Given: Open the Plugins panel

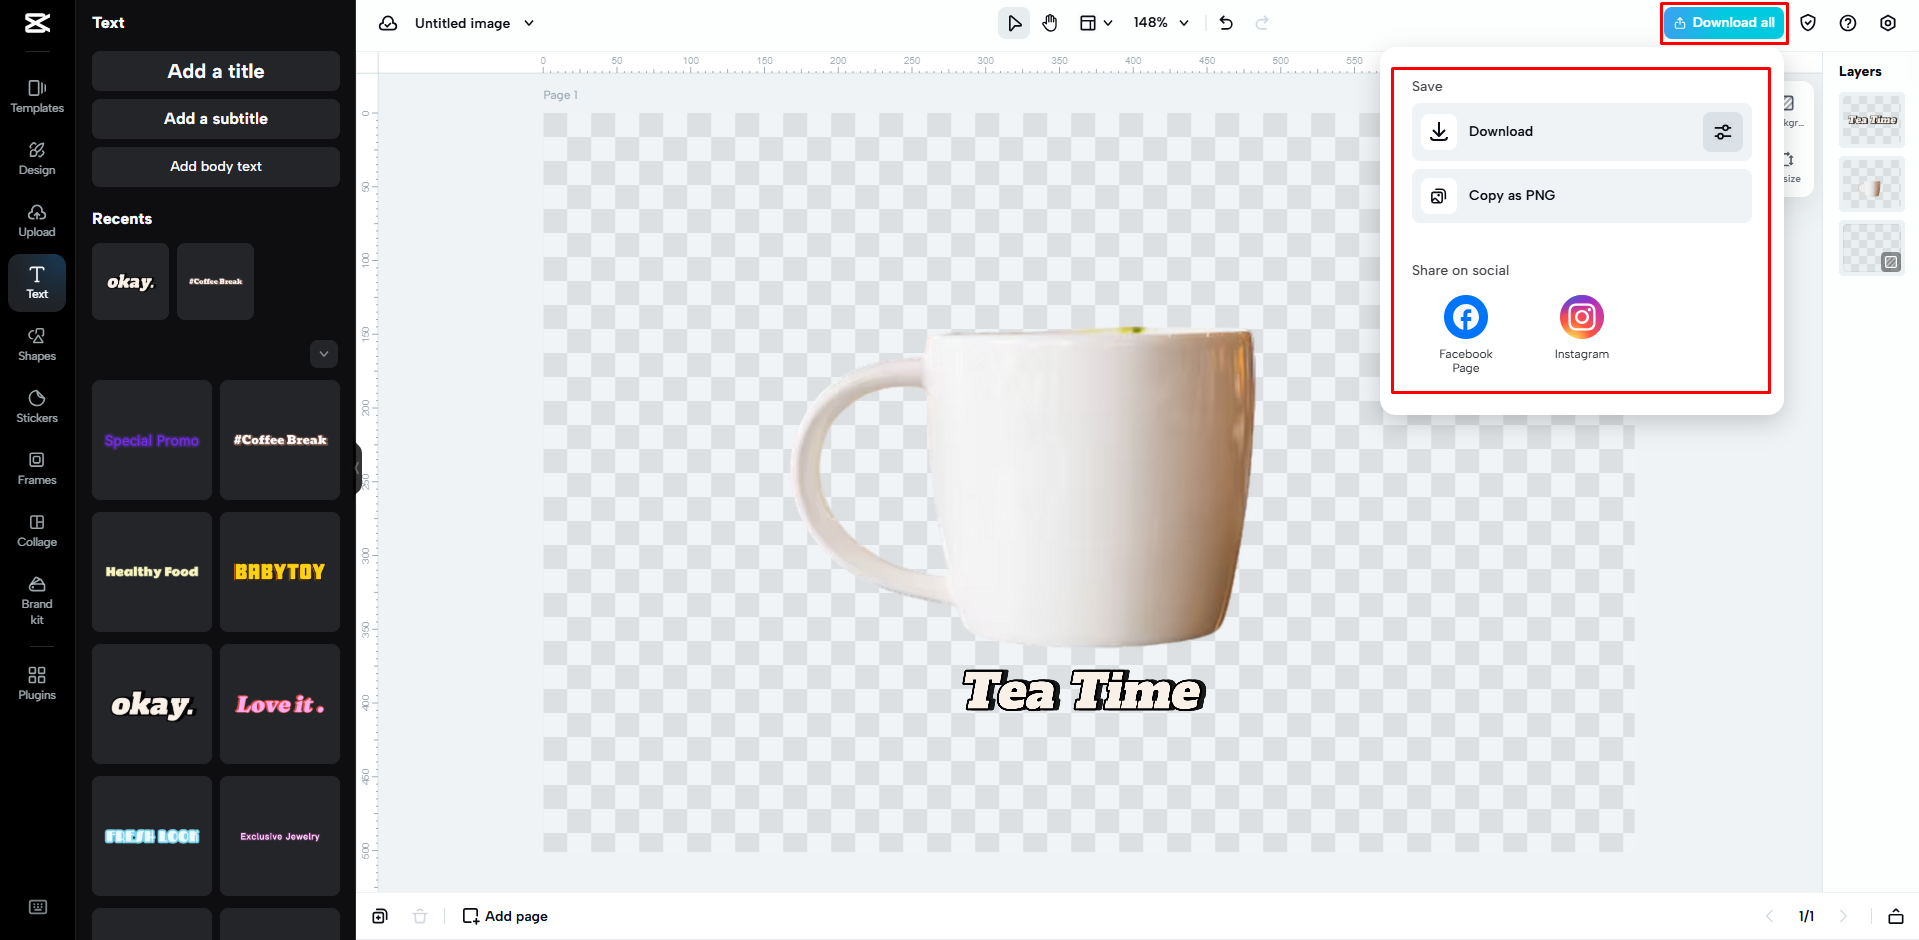Looking at the screenshot, I should (36, 680).
